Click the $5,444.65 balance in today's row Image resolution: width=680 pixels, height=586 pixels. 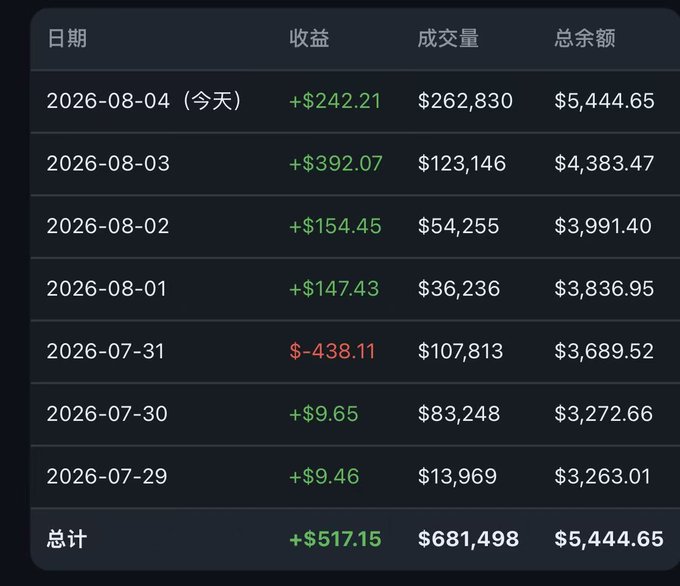click(x=605, y=101)
